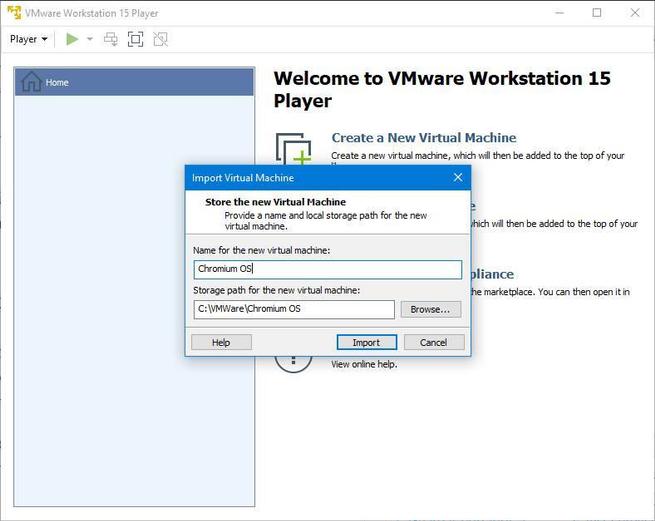Click the new virtual machine plus icon
Screen dimensions: 655x521
point(294,150)
